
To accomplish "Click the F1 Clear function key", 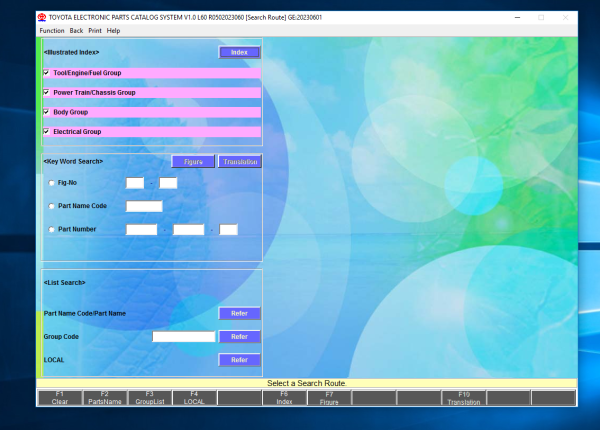I will pos(60,398).
